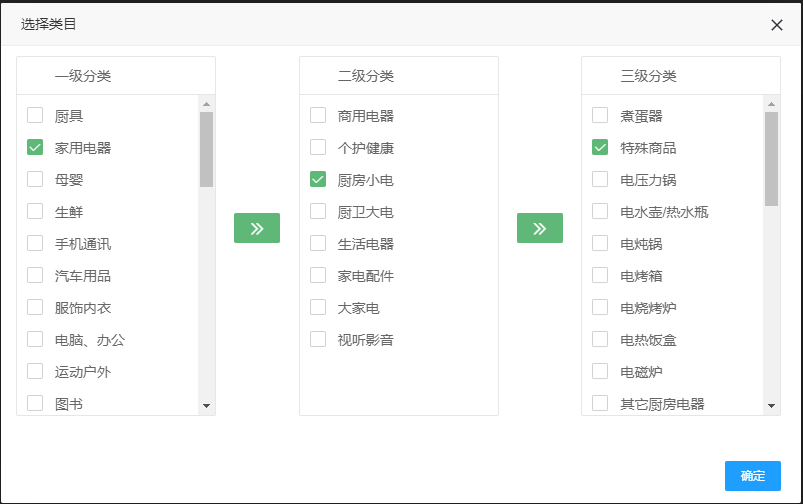Tick the 生鲜 category checkbox

pos(35,211)
